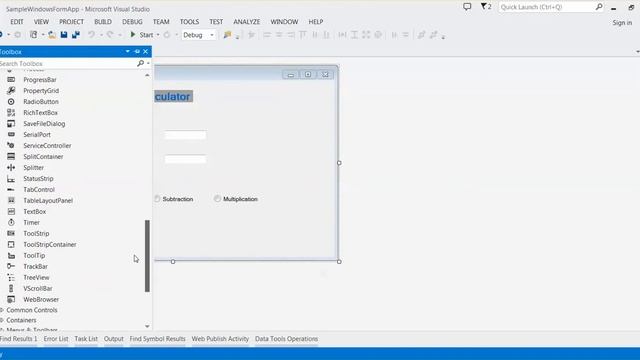Open the ANALYZE menu
640x360 pixels.
pos(247,22)
